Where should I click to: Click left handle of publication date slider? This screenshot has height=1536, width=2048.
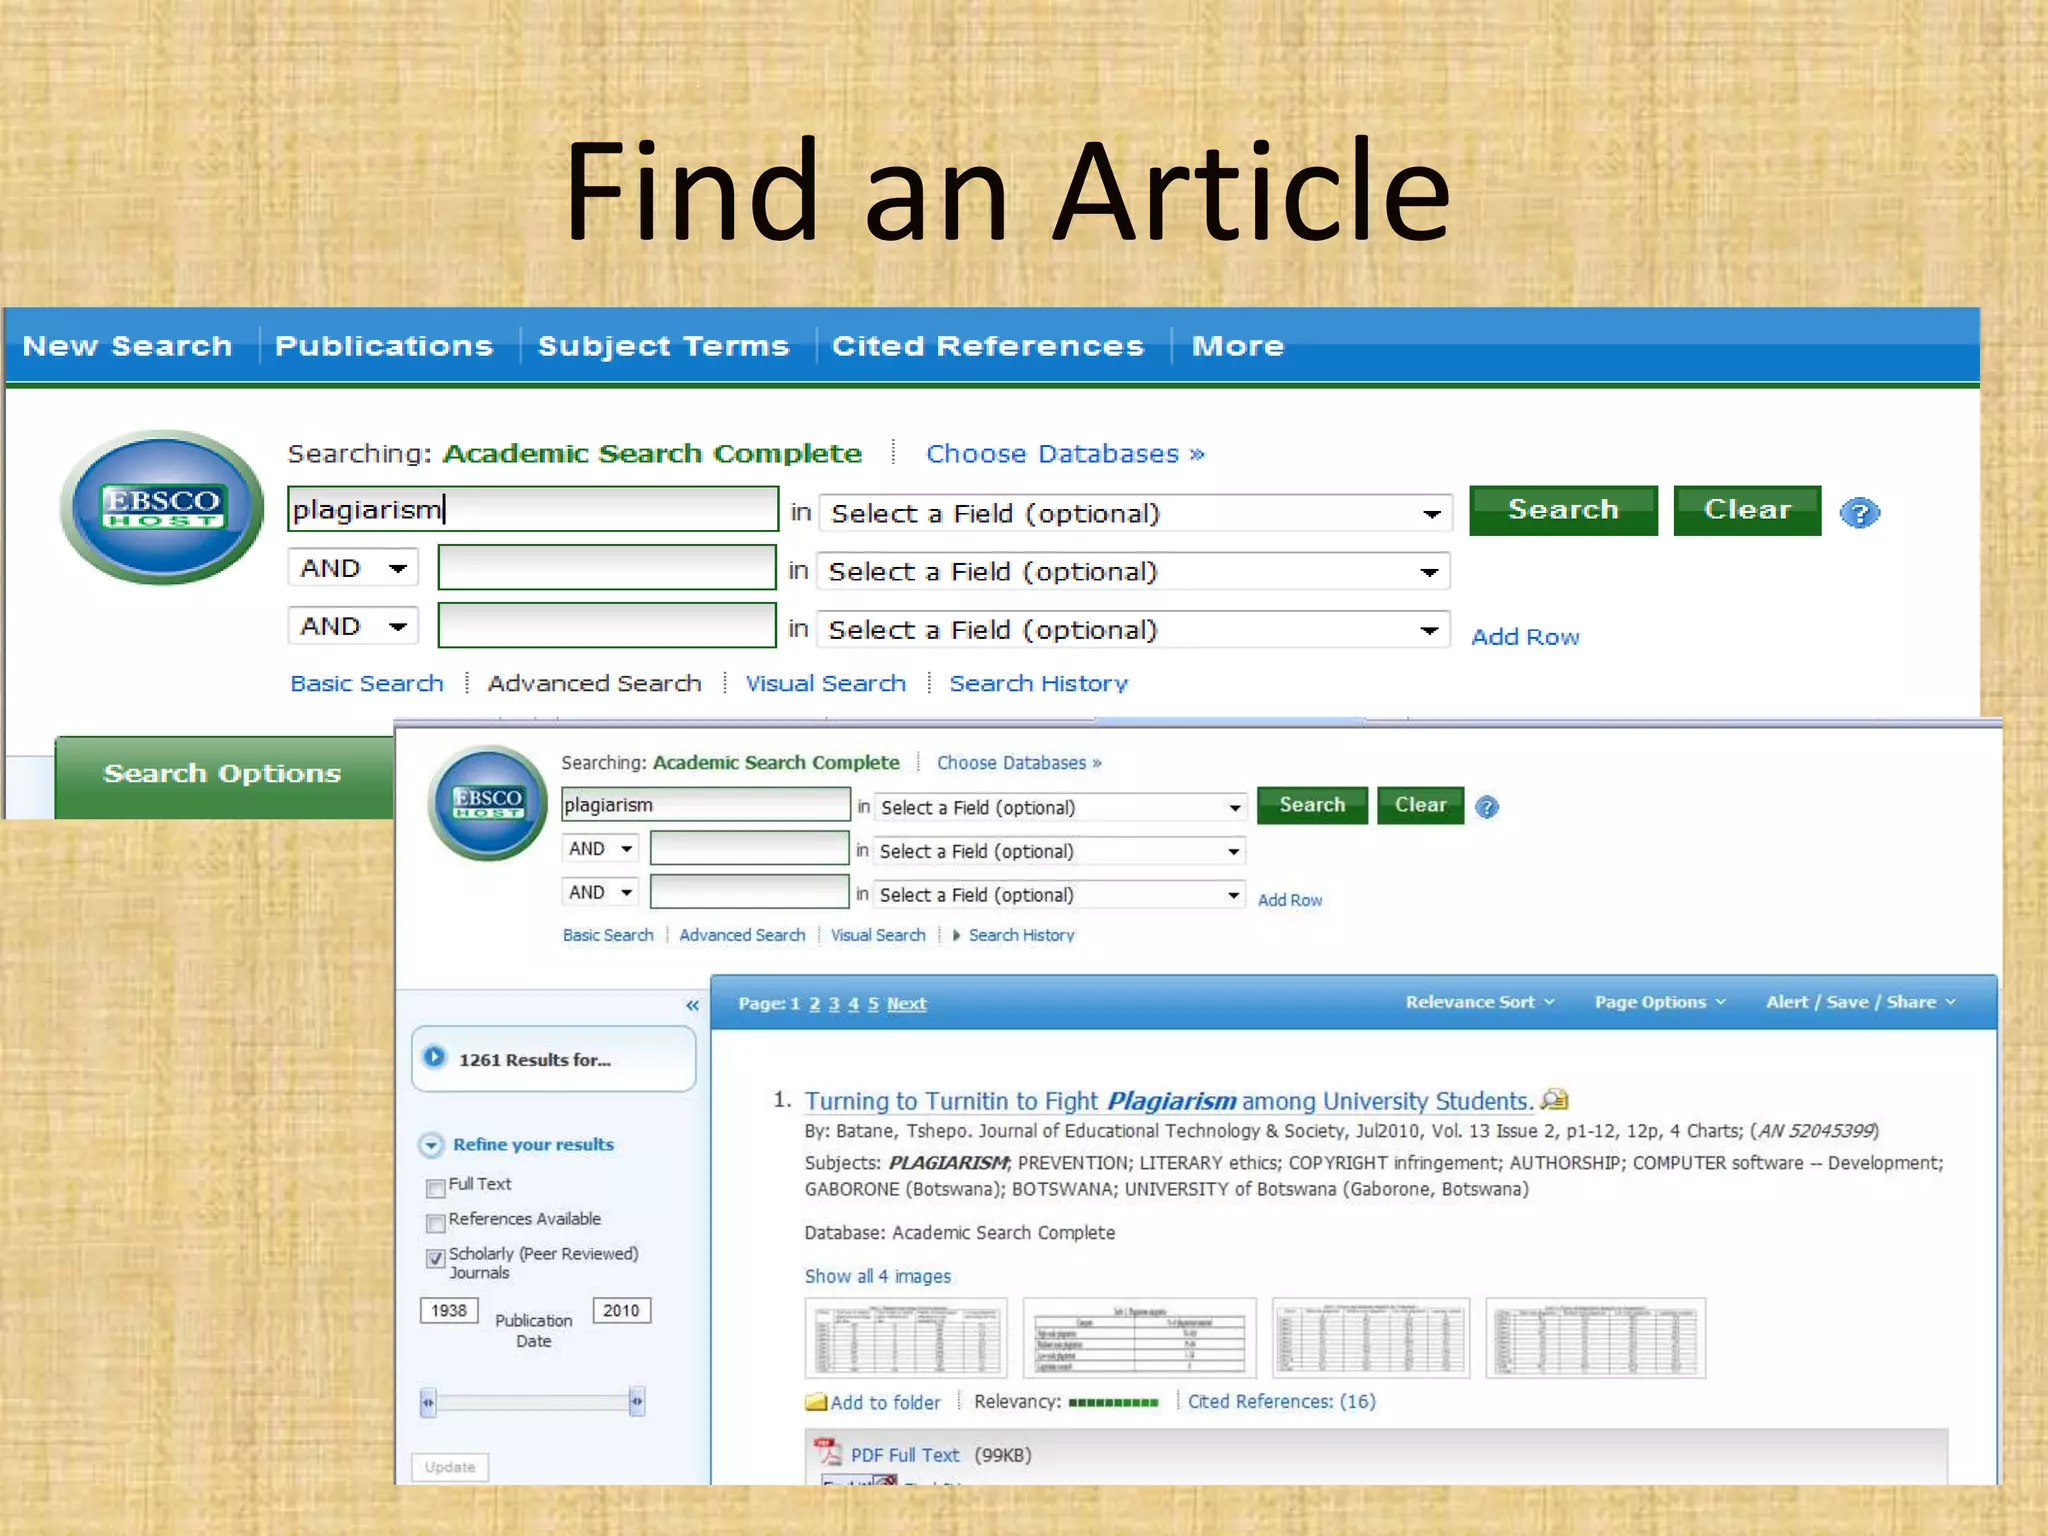coord(428,1402)
